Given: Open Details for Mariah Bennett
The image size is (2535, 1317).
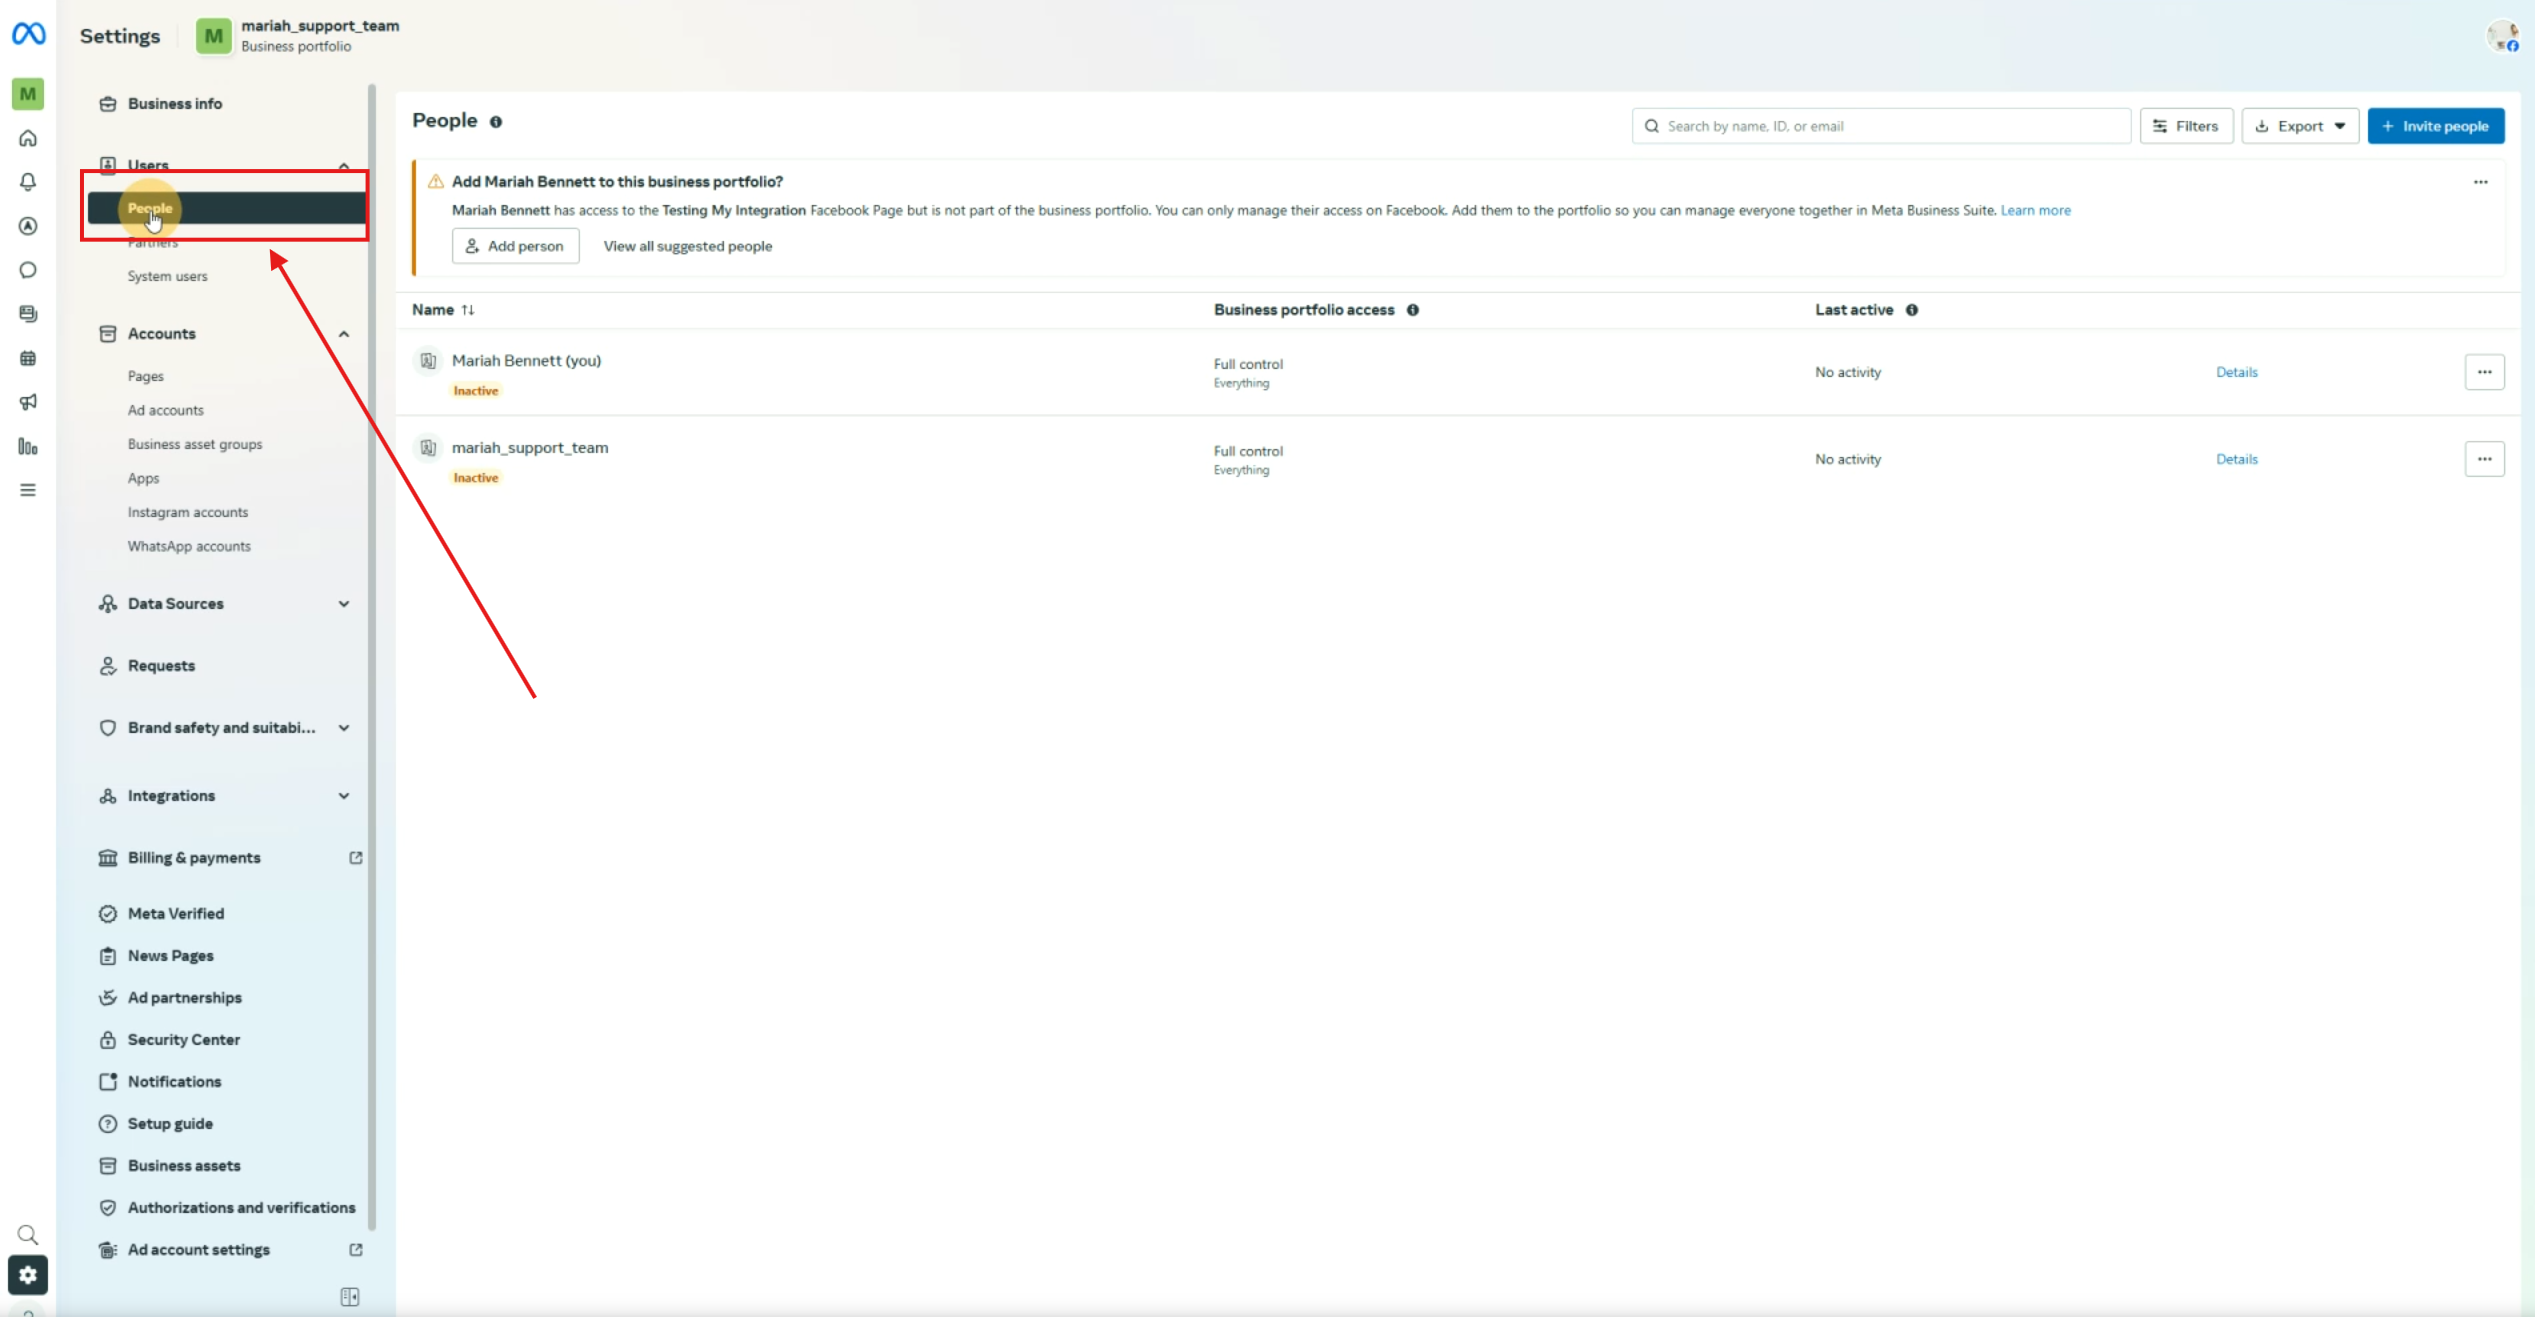Looking at the screenshot, I should 2237,372.
